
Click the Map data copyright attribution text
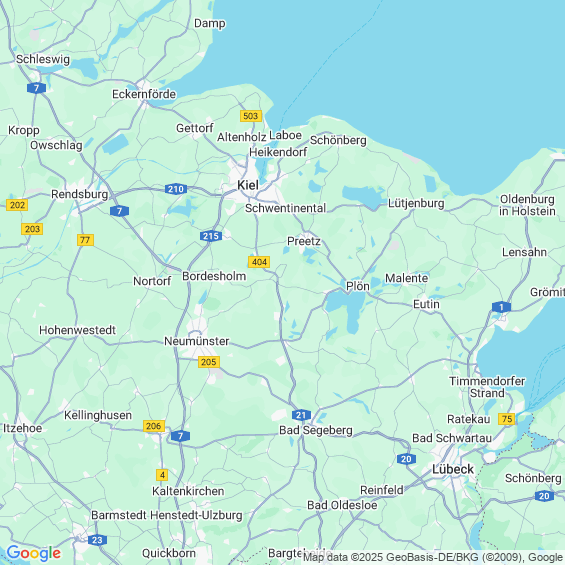pyautogui.click(x=433, y=557)
